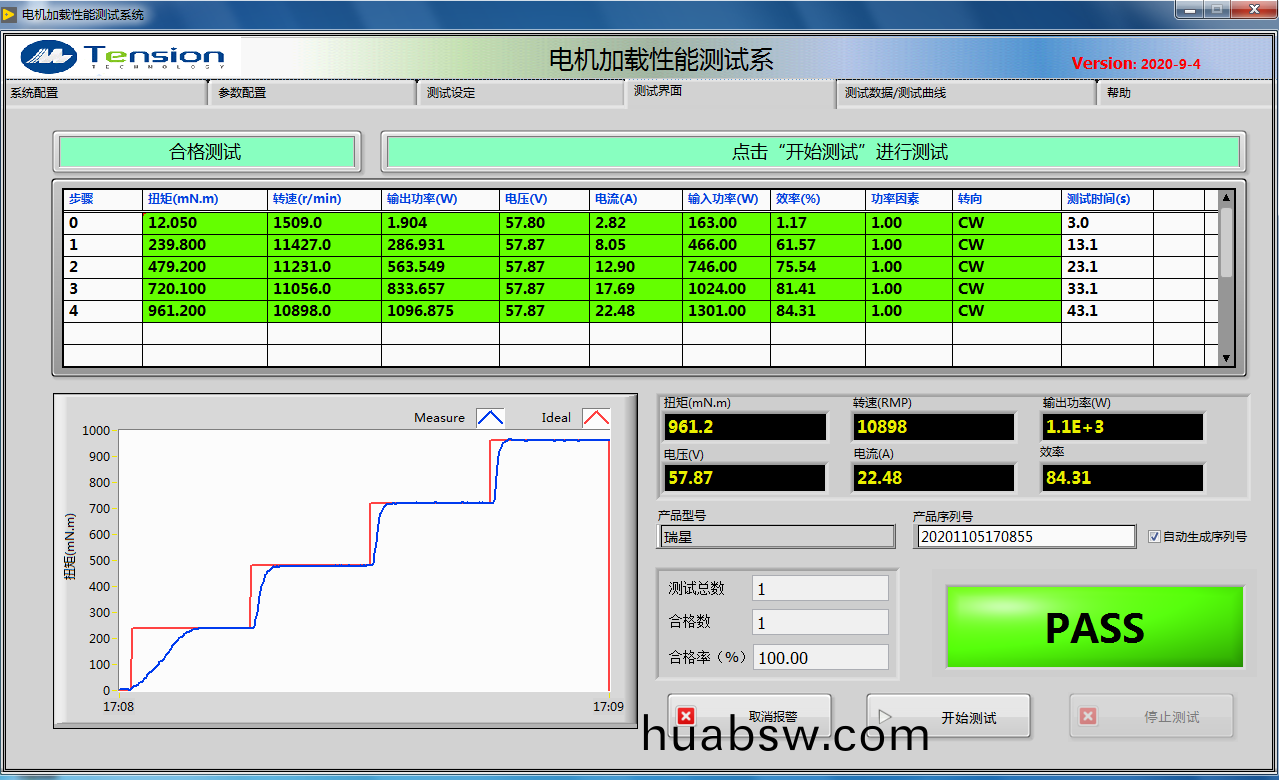This screenshot has width=1279, height=780.
Task: Click the red X icon on 取消报警
Action: pos(686,716)
